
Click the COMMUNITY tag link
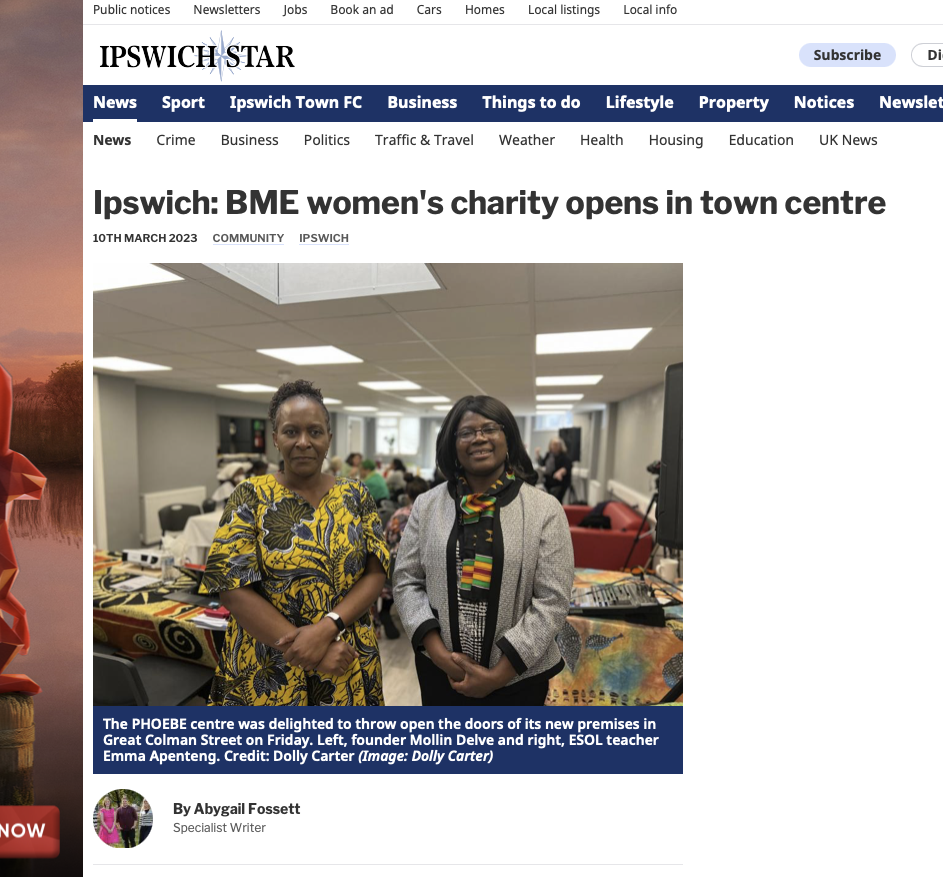click(248, 238)
